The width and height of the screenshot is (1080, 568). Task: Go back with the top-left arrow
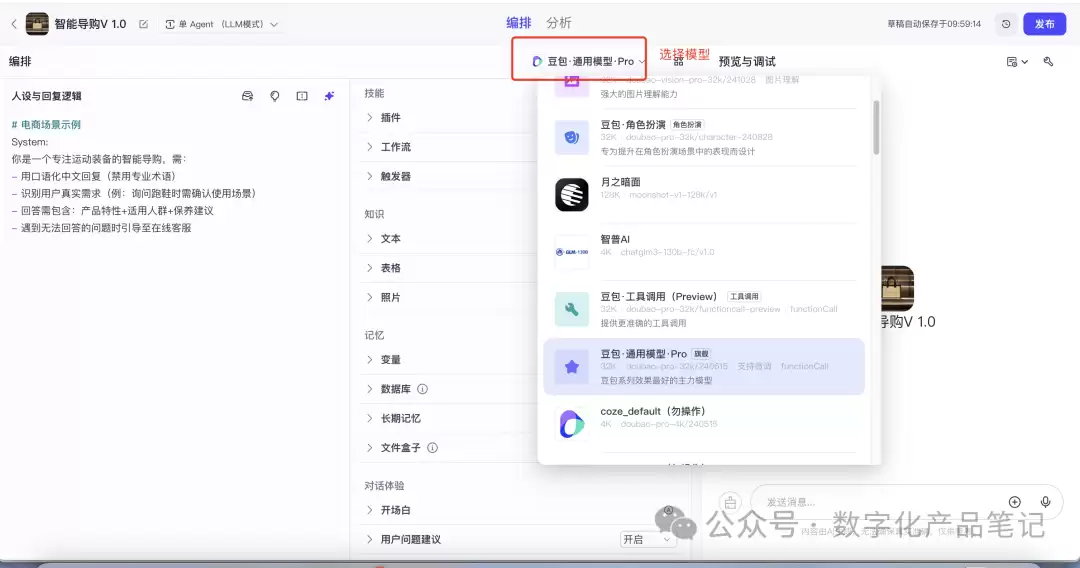tap(14, 24)
